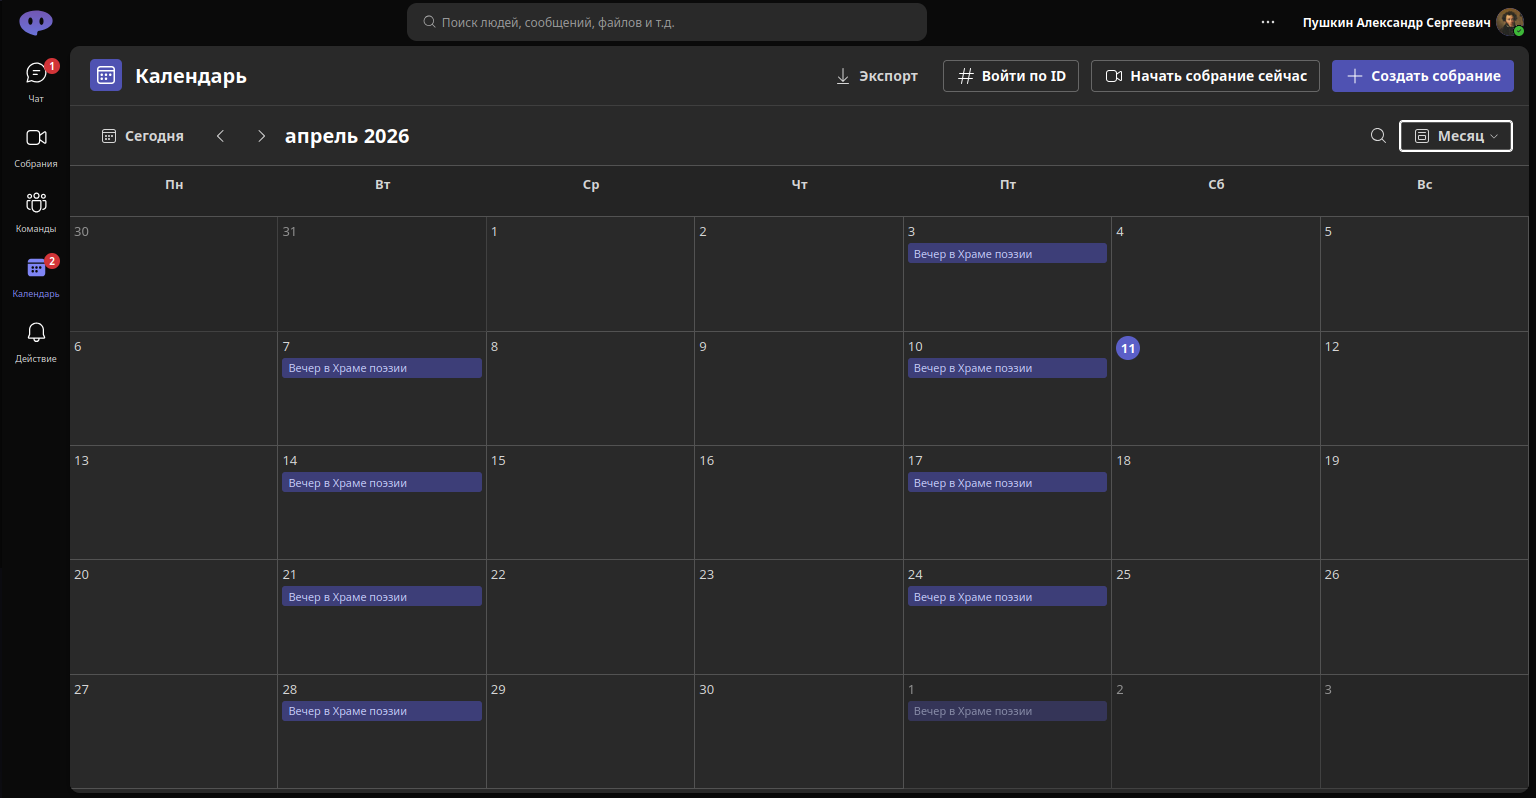Click the Экспорт button

click(x=877, y=76)
